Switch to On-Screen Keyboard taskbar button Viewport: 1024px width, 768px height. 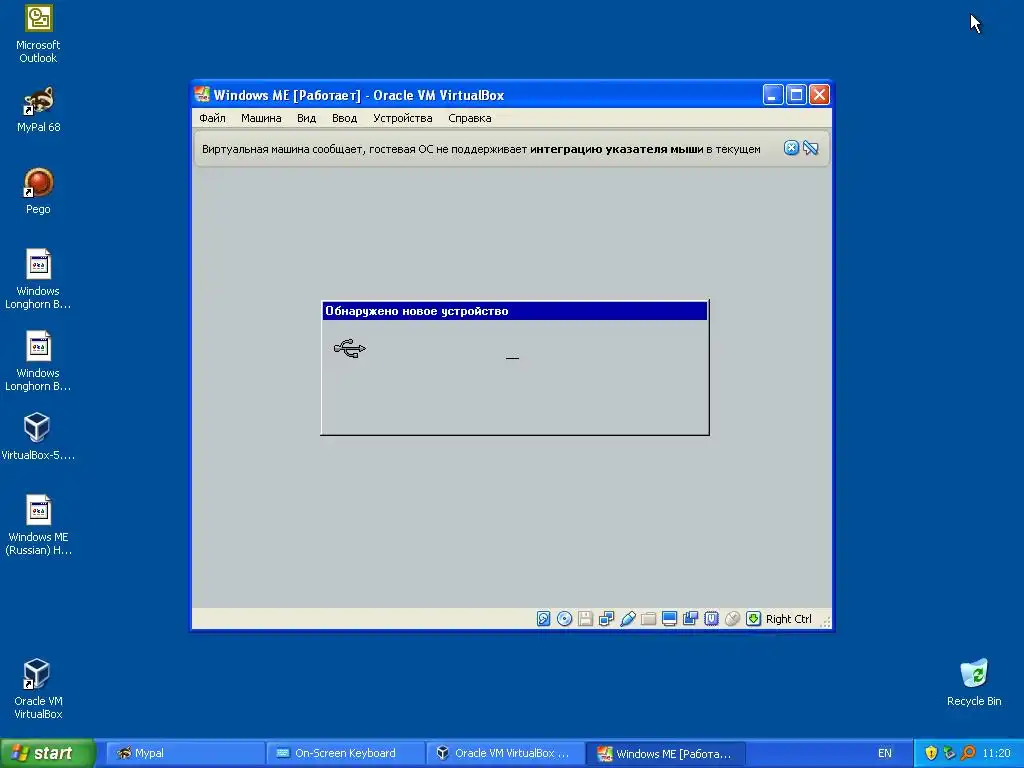[345, 753]
